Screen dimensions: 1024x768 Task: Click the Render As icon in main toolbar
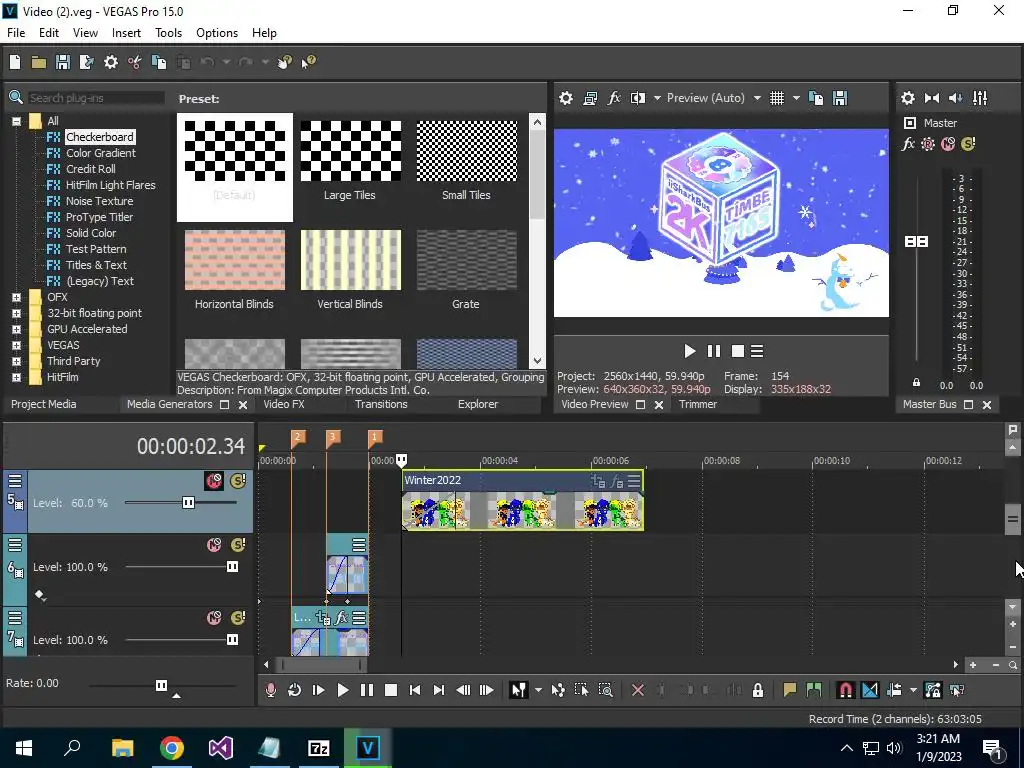86,62
